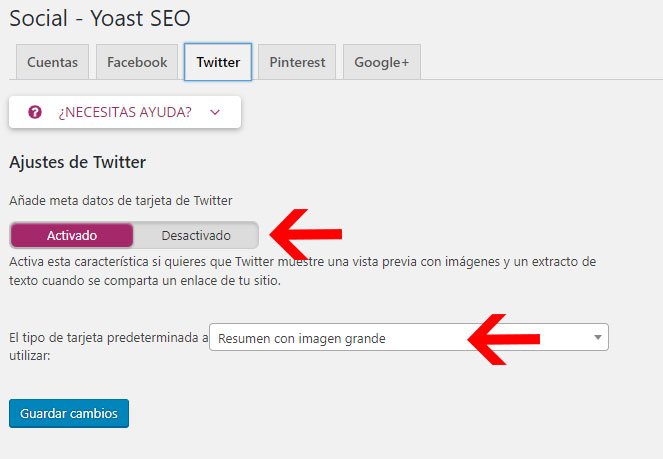The height and width of the screenshot is (459, 663).
Task: Switch to the Cuentas tab
Action: coord(52,62)
